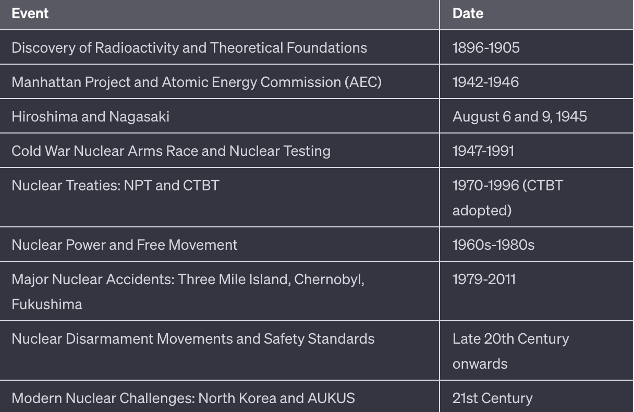Select the Nuclear Treaties: NPT and CTBT cell
The height and width of the screenshot is (412, 634).
(x=115, y=185)
